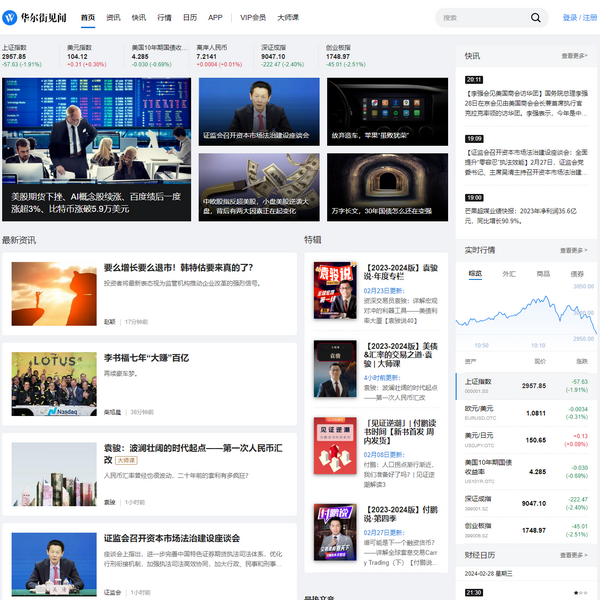600x600 pixels.
Task: Open the VIP会员 navigation item
Action: point(253,17)
